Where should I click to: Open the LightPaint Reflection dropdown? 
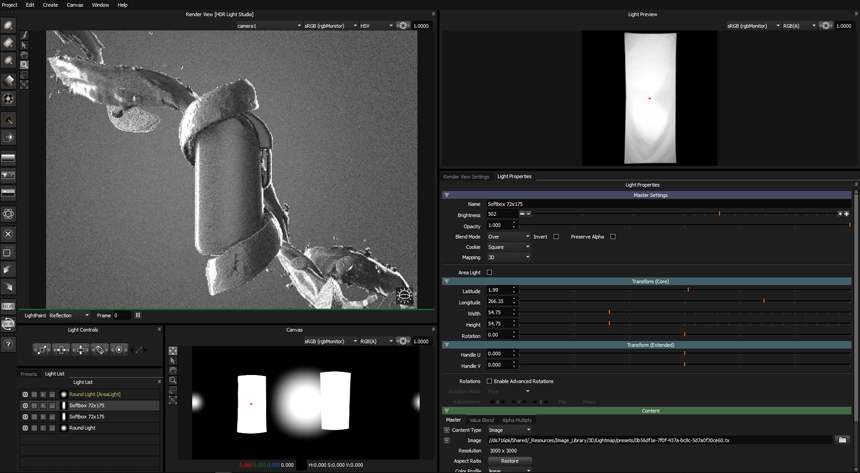(69, 316)
